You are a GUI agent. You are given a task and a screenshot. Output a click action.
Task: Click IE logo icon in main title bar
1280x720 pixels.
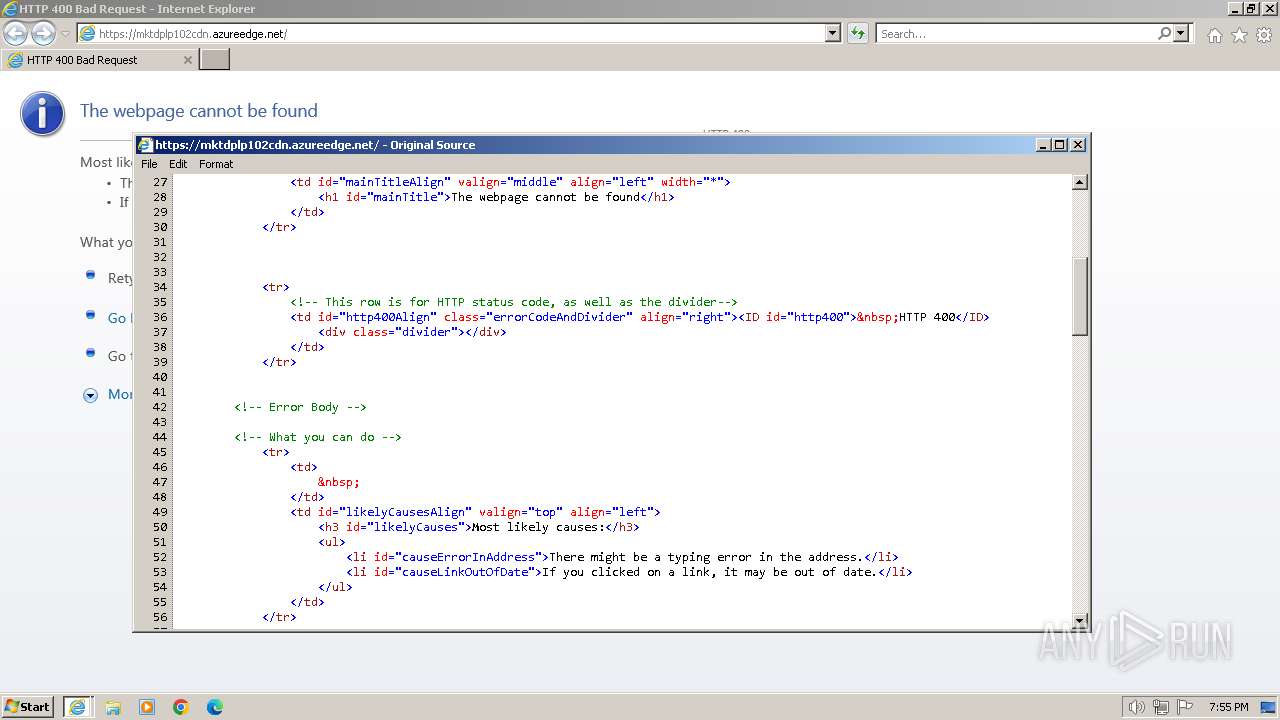10,9
